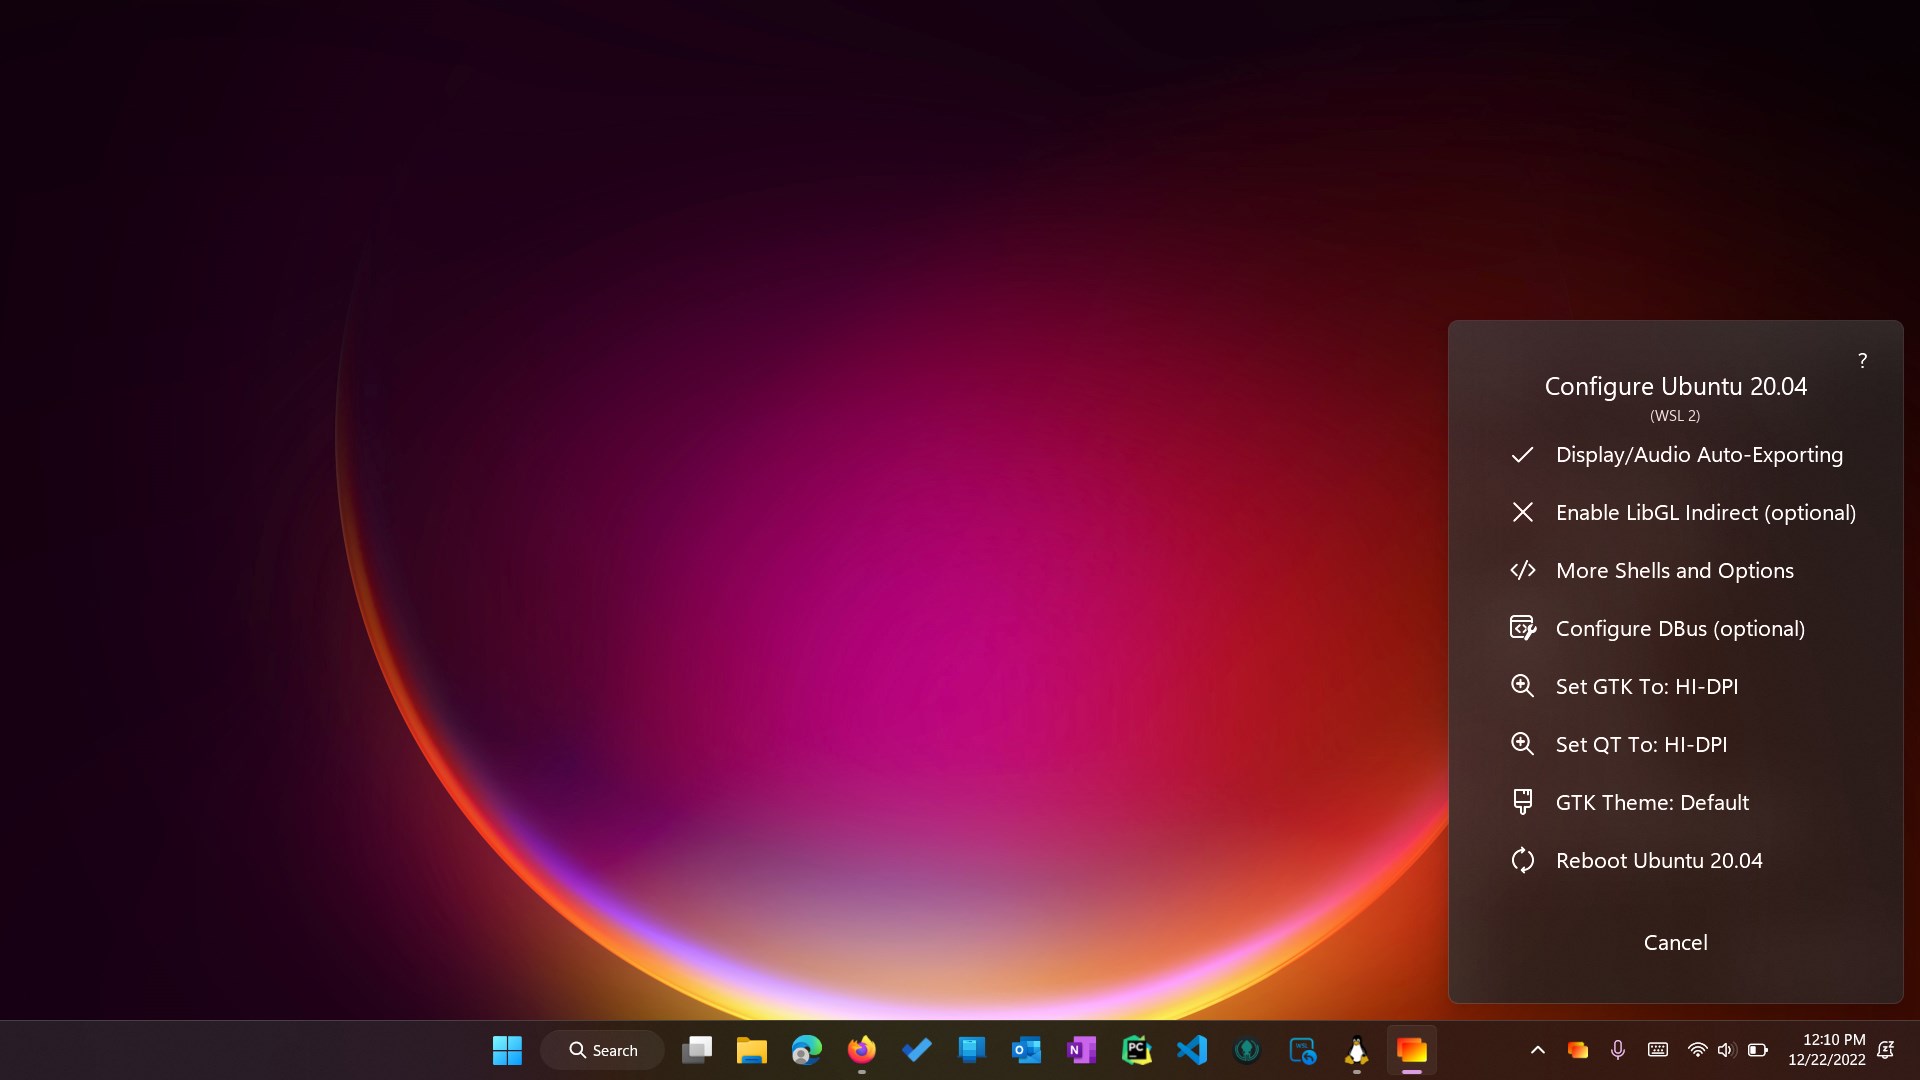The image size is (1920, 1080).
Task: Toggle the microphone in the system tray
Action: 1617,1050
